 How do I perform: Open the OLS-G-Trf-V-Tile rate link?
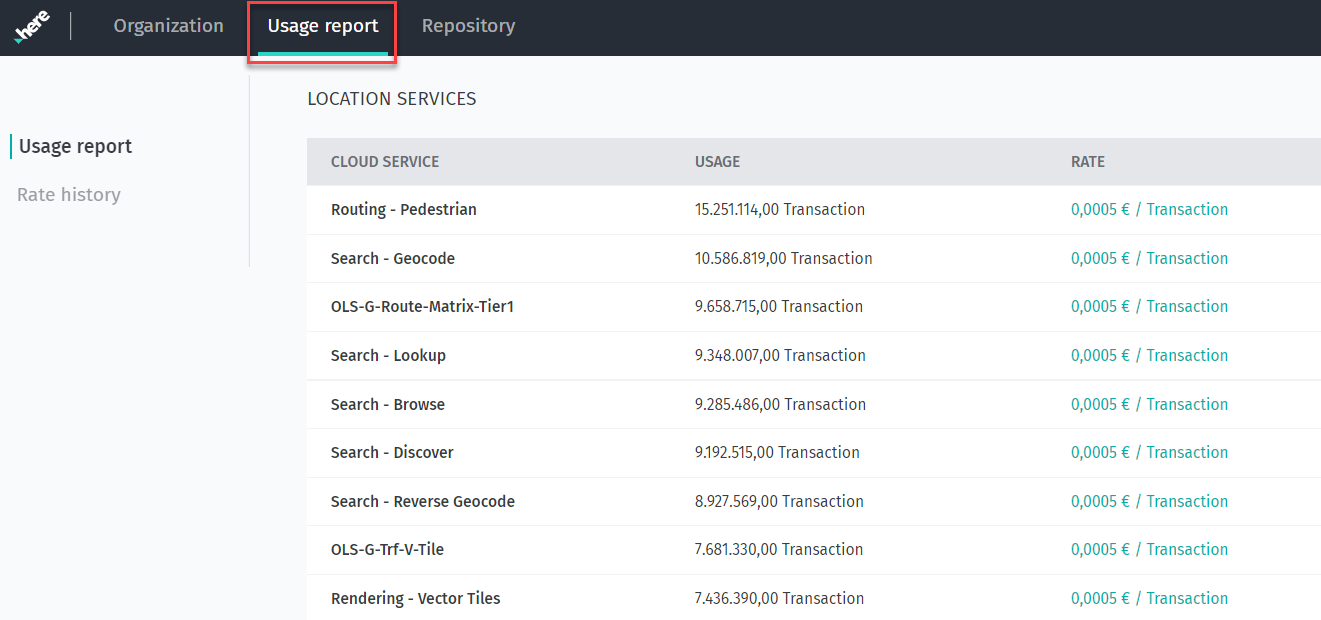pos(1149,550)
